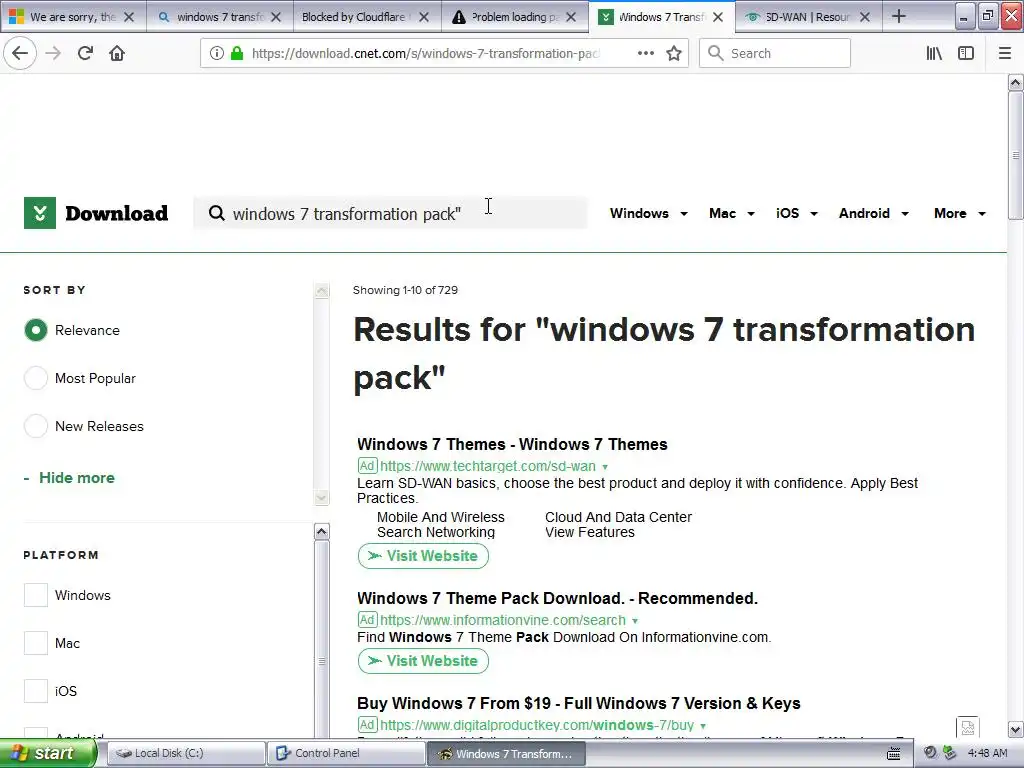Screen dimensions: 1024x768
Task: Show site information icon in address bar
Action: (216, 53)
